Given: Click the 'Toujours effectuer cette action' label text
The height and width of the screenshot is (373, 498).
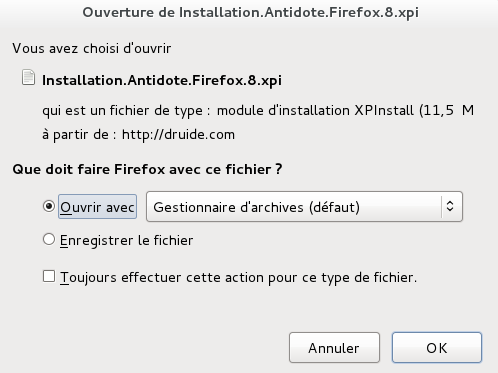Looking at the screenshot, I should pyautogui.click(x=239, y=277).
